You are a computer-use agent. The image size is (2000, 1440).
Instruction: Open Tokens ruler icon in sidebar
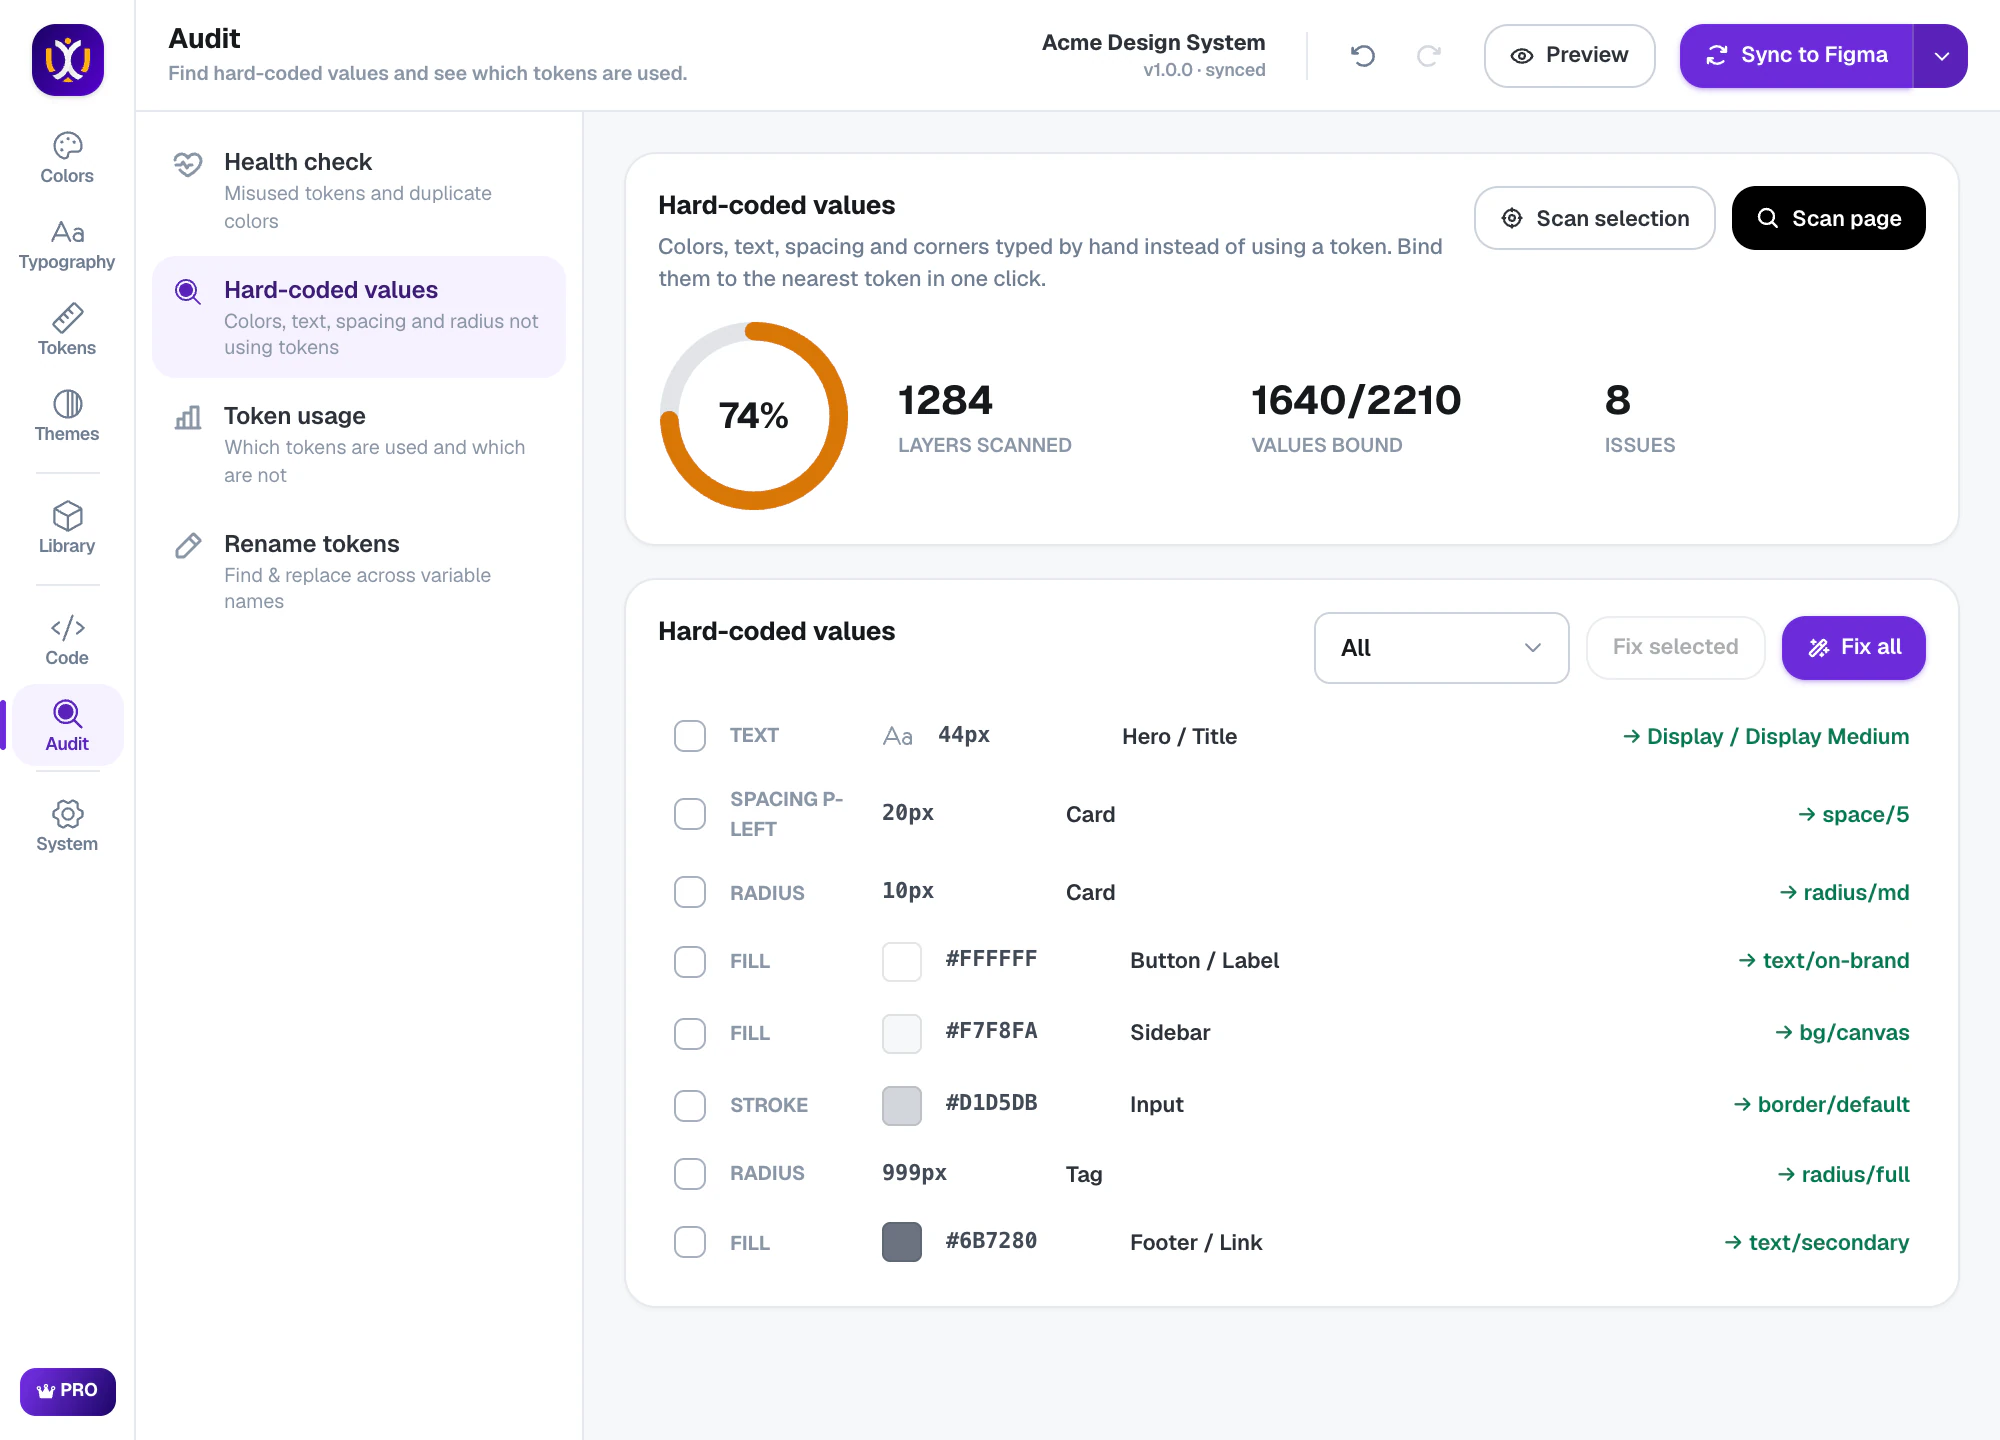coord(67,318)
